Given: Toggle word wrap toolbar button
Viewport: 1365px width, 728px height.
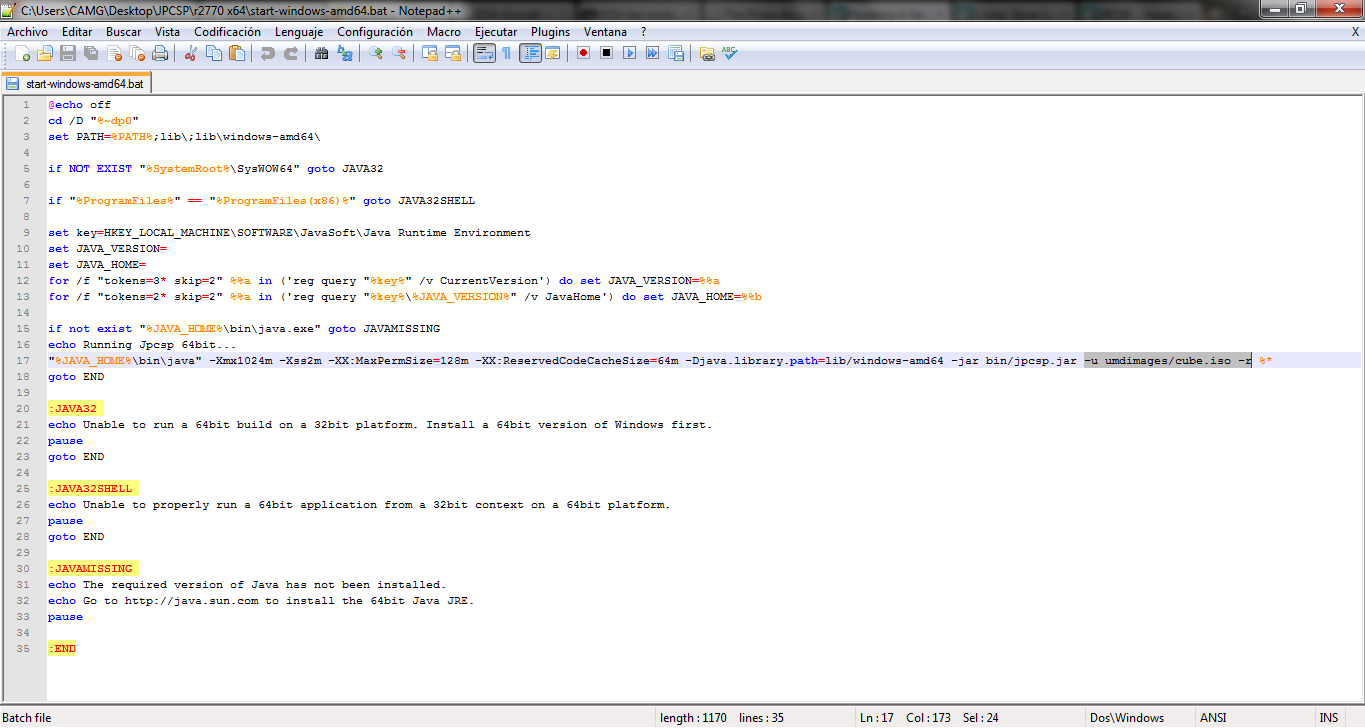Looking at the screenshot, I should 484,53.
